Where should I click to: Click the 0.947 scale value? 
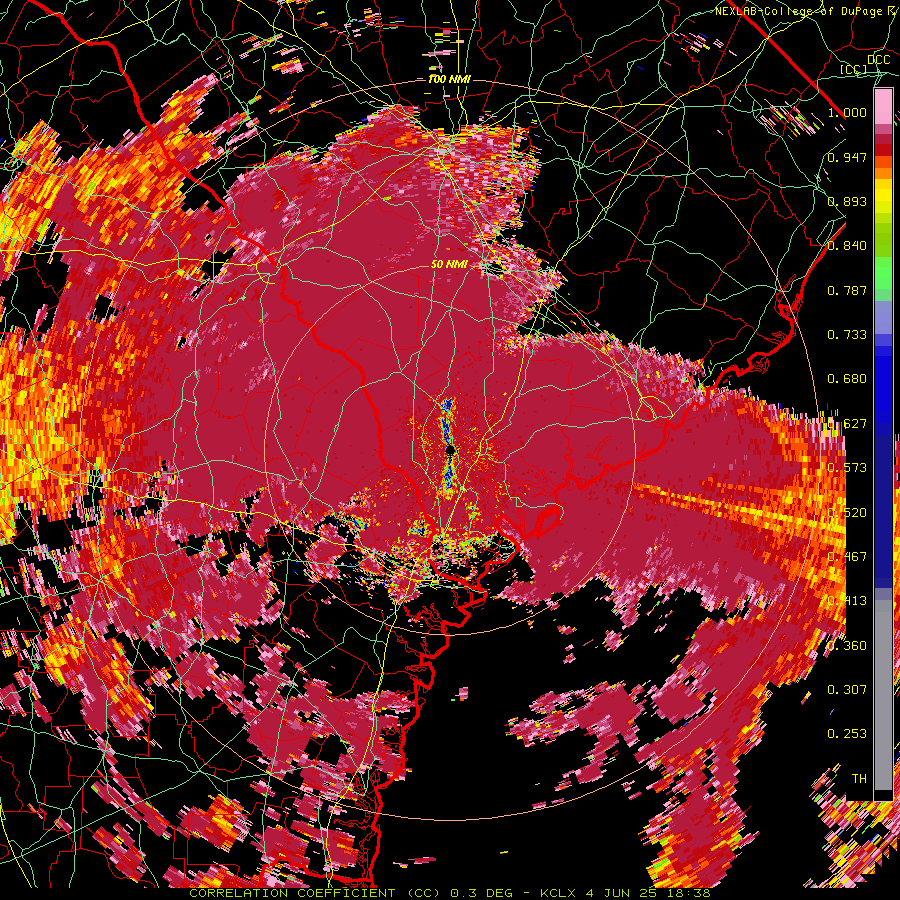(x=847, y=157)
